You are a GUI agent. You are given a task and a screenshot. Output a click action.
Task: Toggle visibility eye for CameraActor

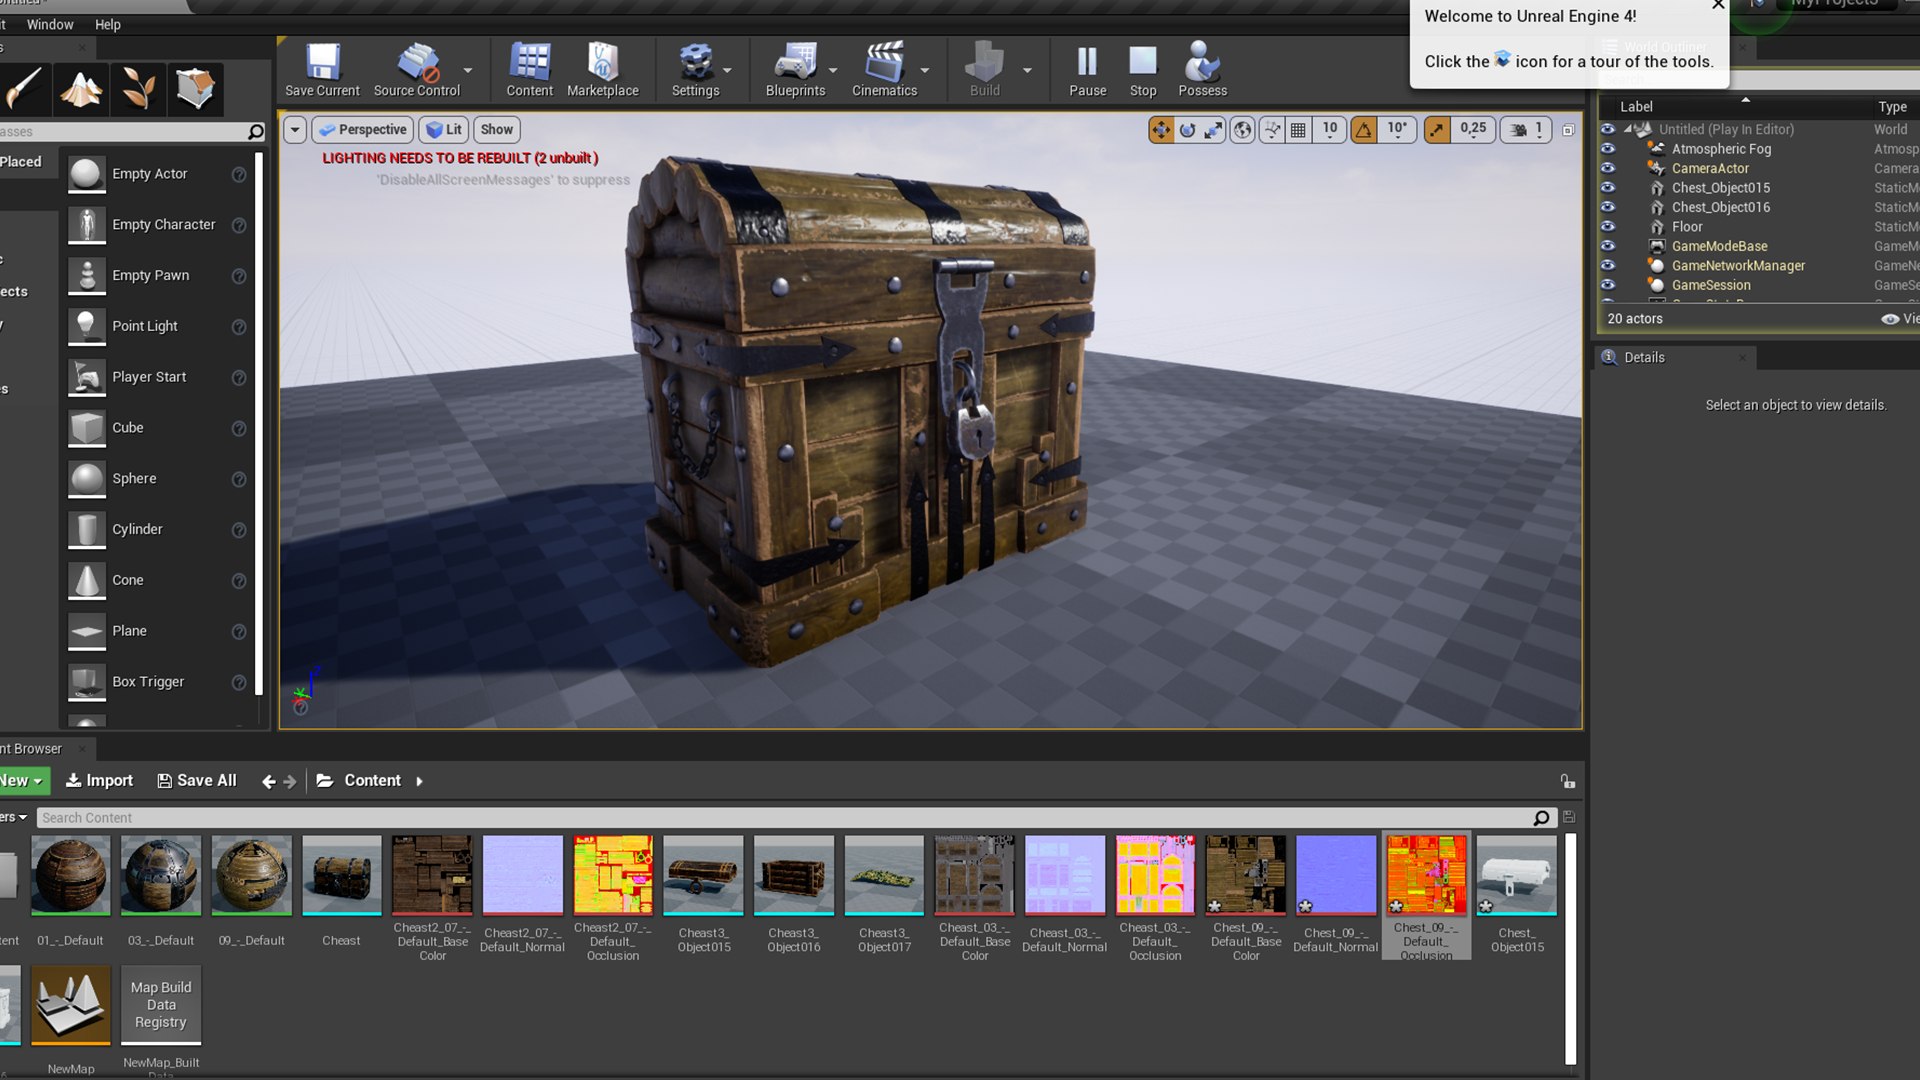click(x=1608, y=168)
